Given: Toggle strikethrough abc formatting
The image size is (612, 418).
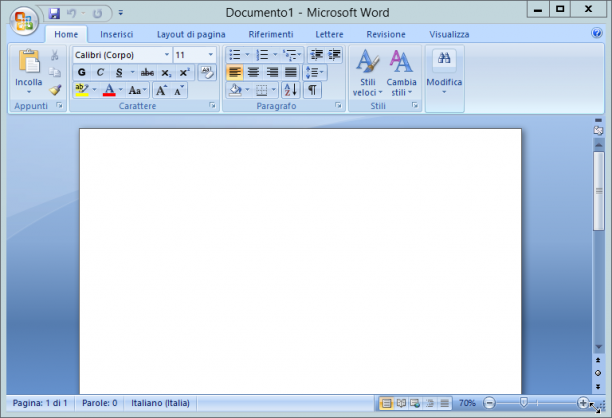Looking at the screenshot, I should (147, 73).
